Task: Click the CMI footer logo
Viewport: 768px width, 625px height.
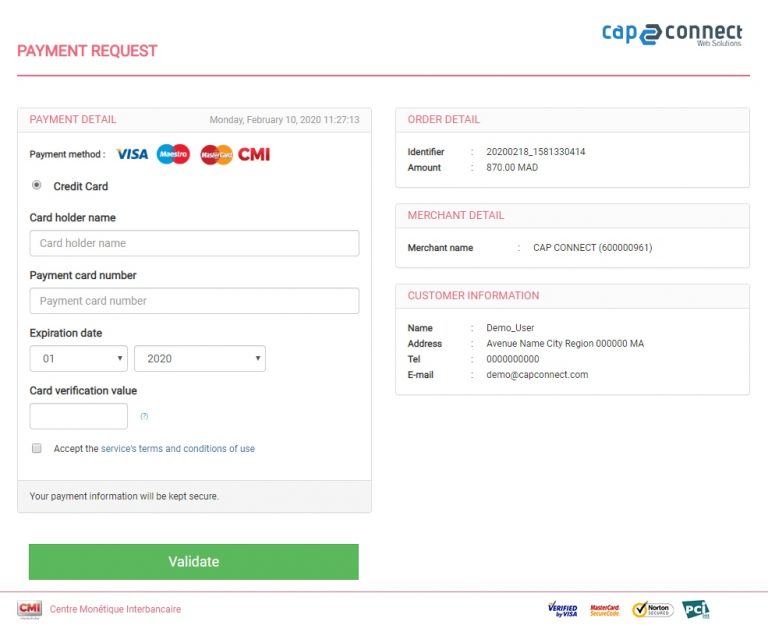Action: (29, 608)
